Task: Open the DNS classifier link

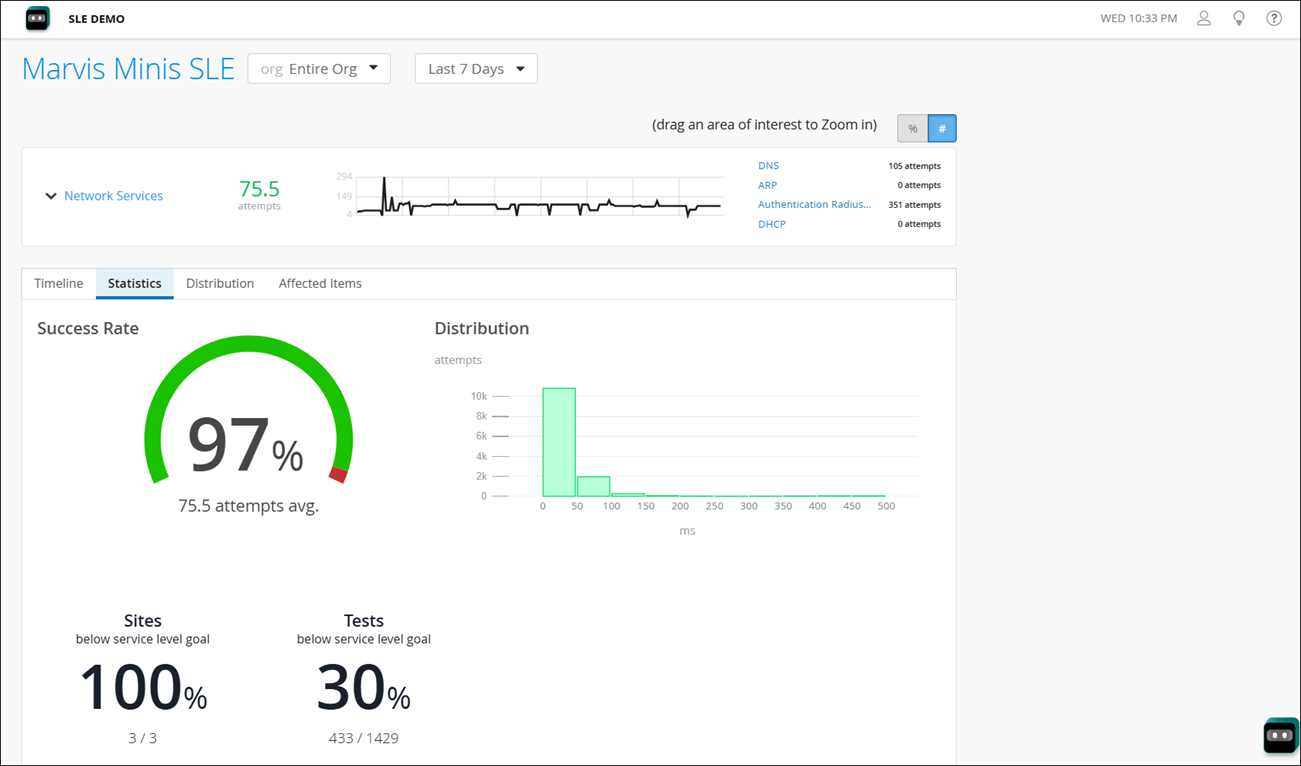Action: [x=766, y=165]
